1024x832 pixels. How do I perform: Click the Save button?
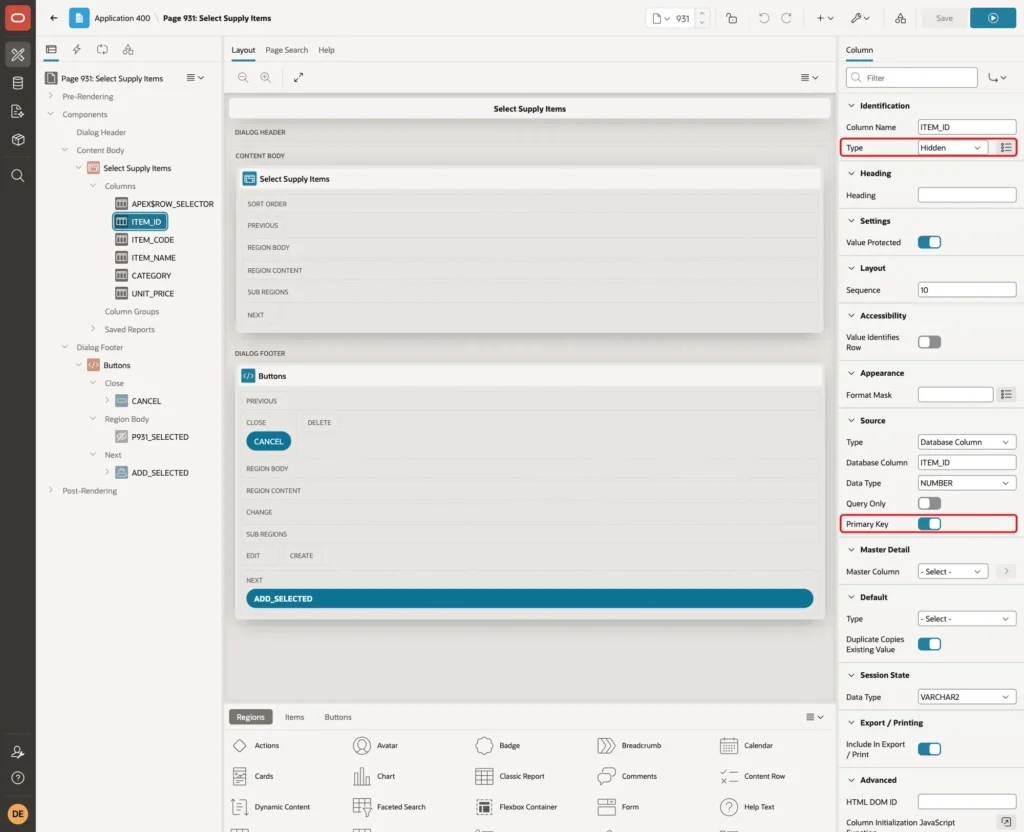[x=944, y=18]
